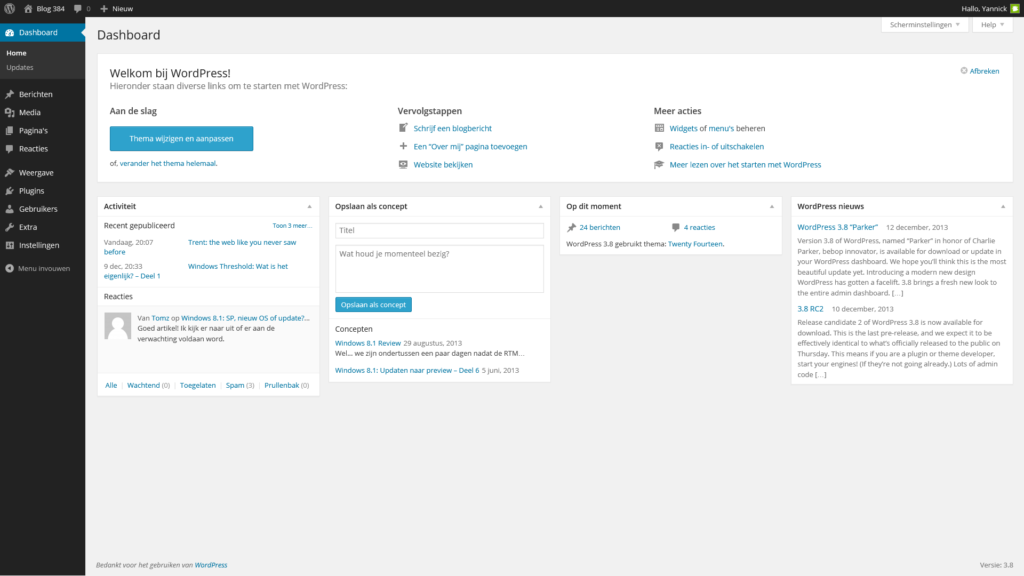
Task: Collapse the Activiteit widget
Action: point(309,206)
